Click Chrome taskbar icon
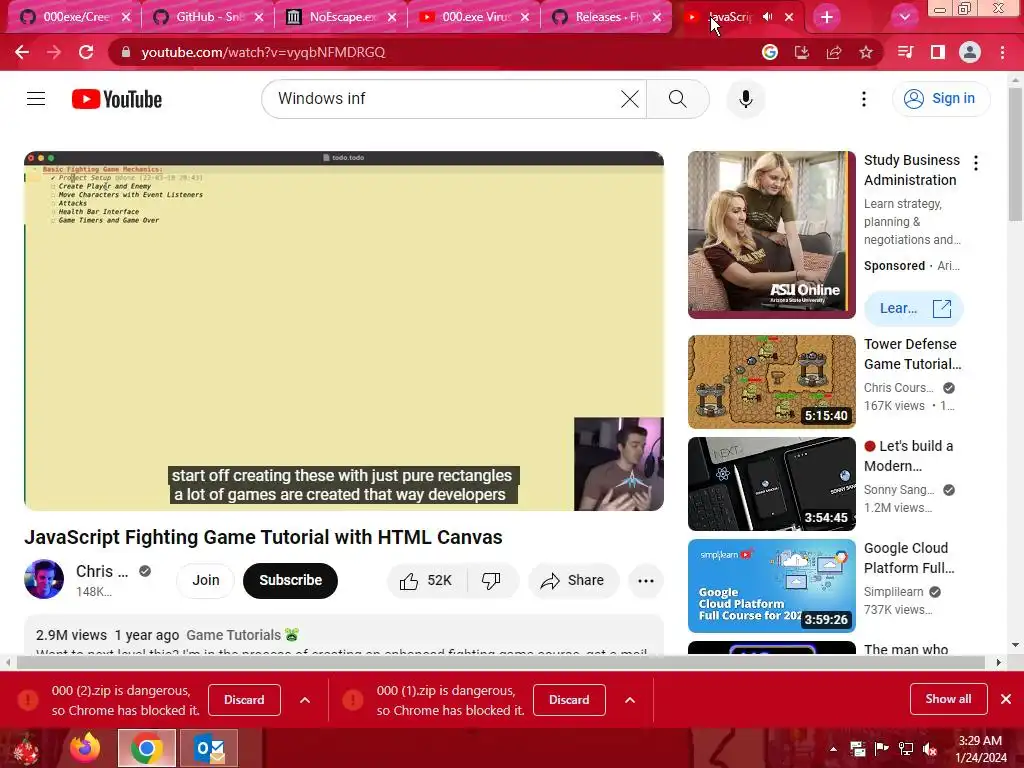The image size is (1024, 768). point(147,748)
